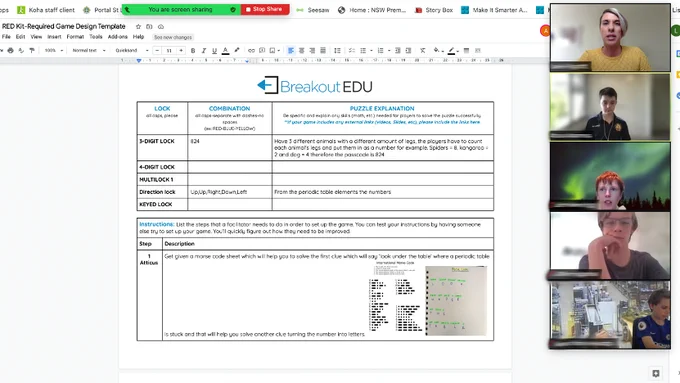Click the move-to-folder icon beside the title

149,26
